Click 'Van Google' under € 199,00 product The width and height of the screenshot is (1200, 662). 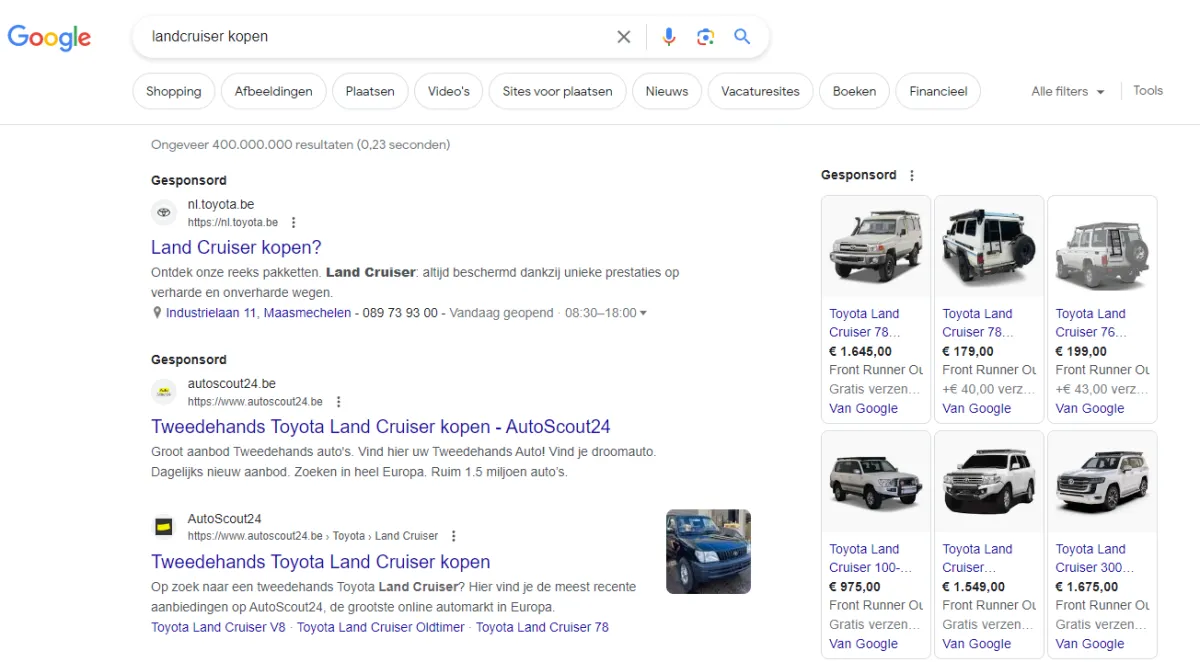[x=1090, y=408]
